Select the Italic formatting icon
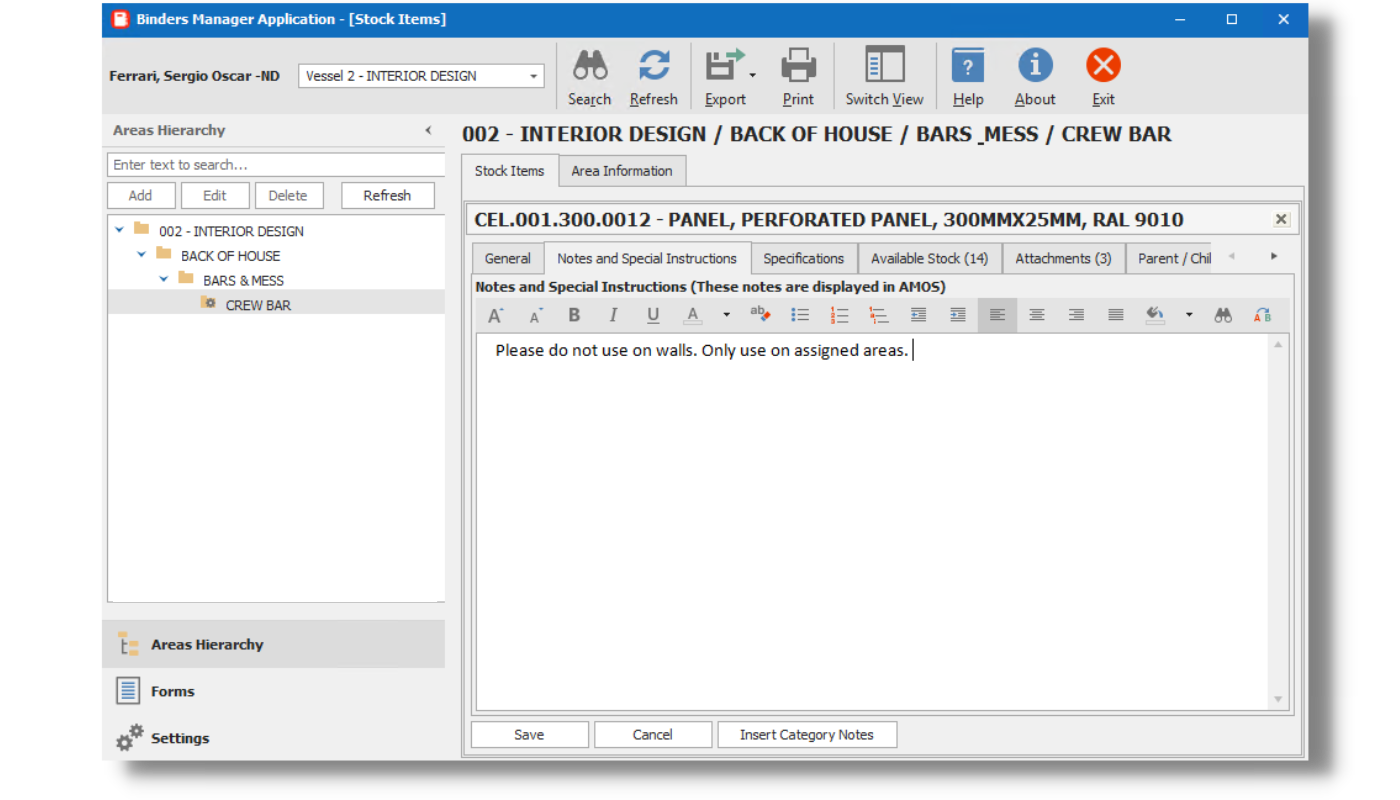 612,314
